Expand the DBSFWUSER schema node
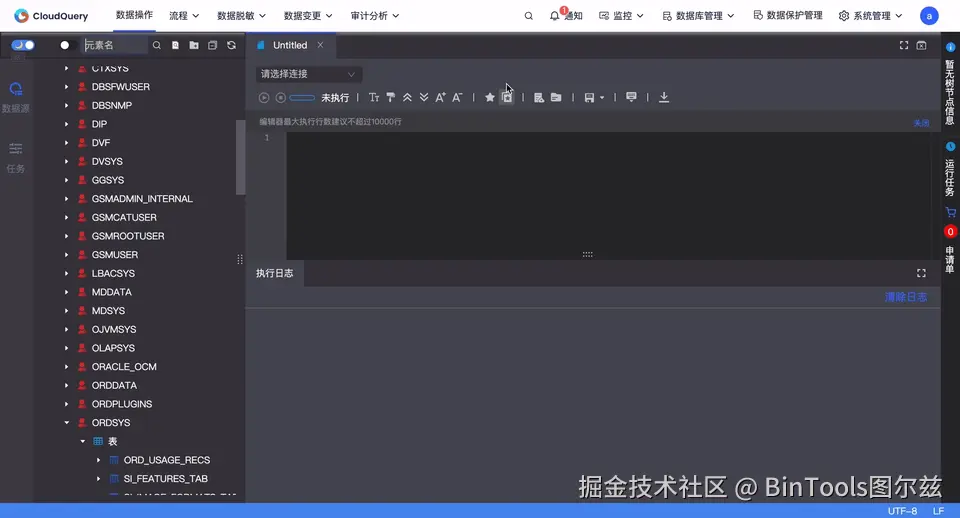 click(67, 87)
